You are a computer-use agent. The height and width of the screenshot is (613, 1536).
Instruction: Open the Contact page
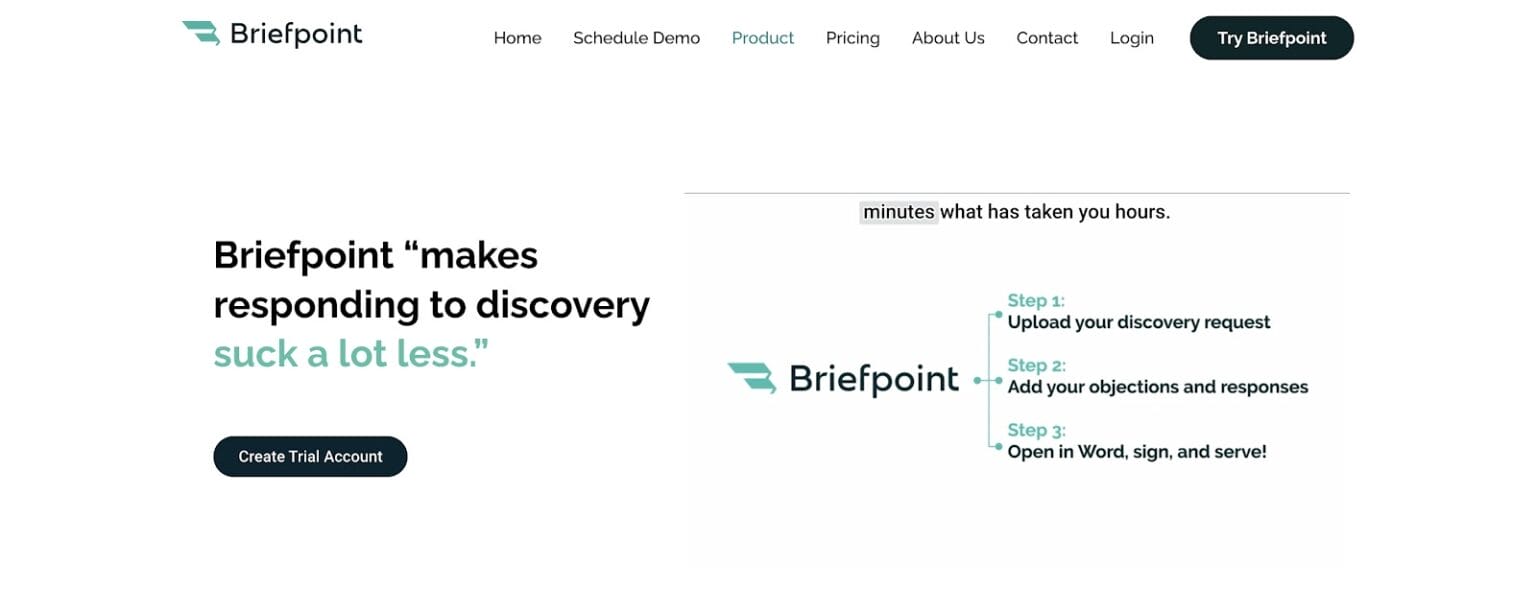coord(1047,38)
